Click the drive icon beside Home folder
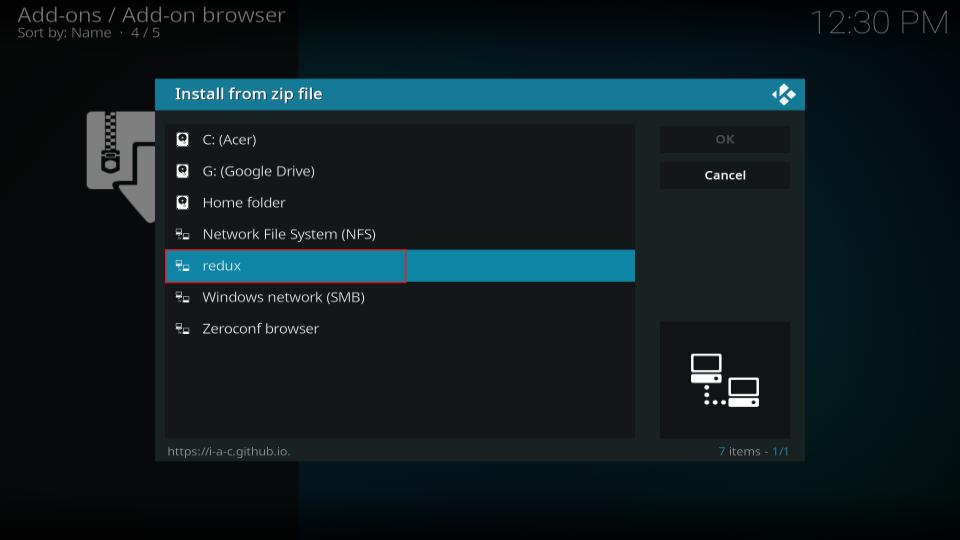This screenshot has width=960, height=540. tap(182, 203)
